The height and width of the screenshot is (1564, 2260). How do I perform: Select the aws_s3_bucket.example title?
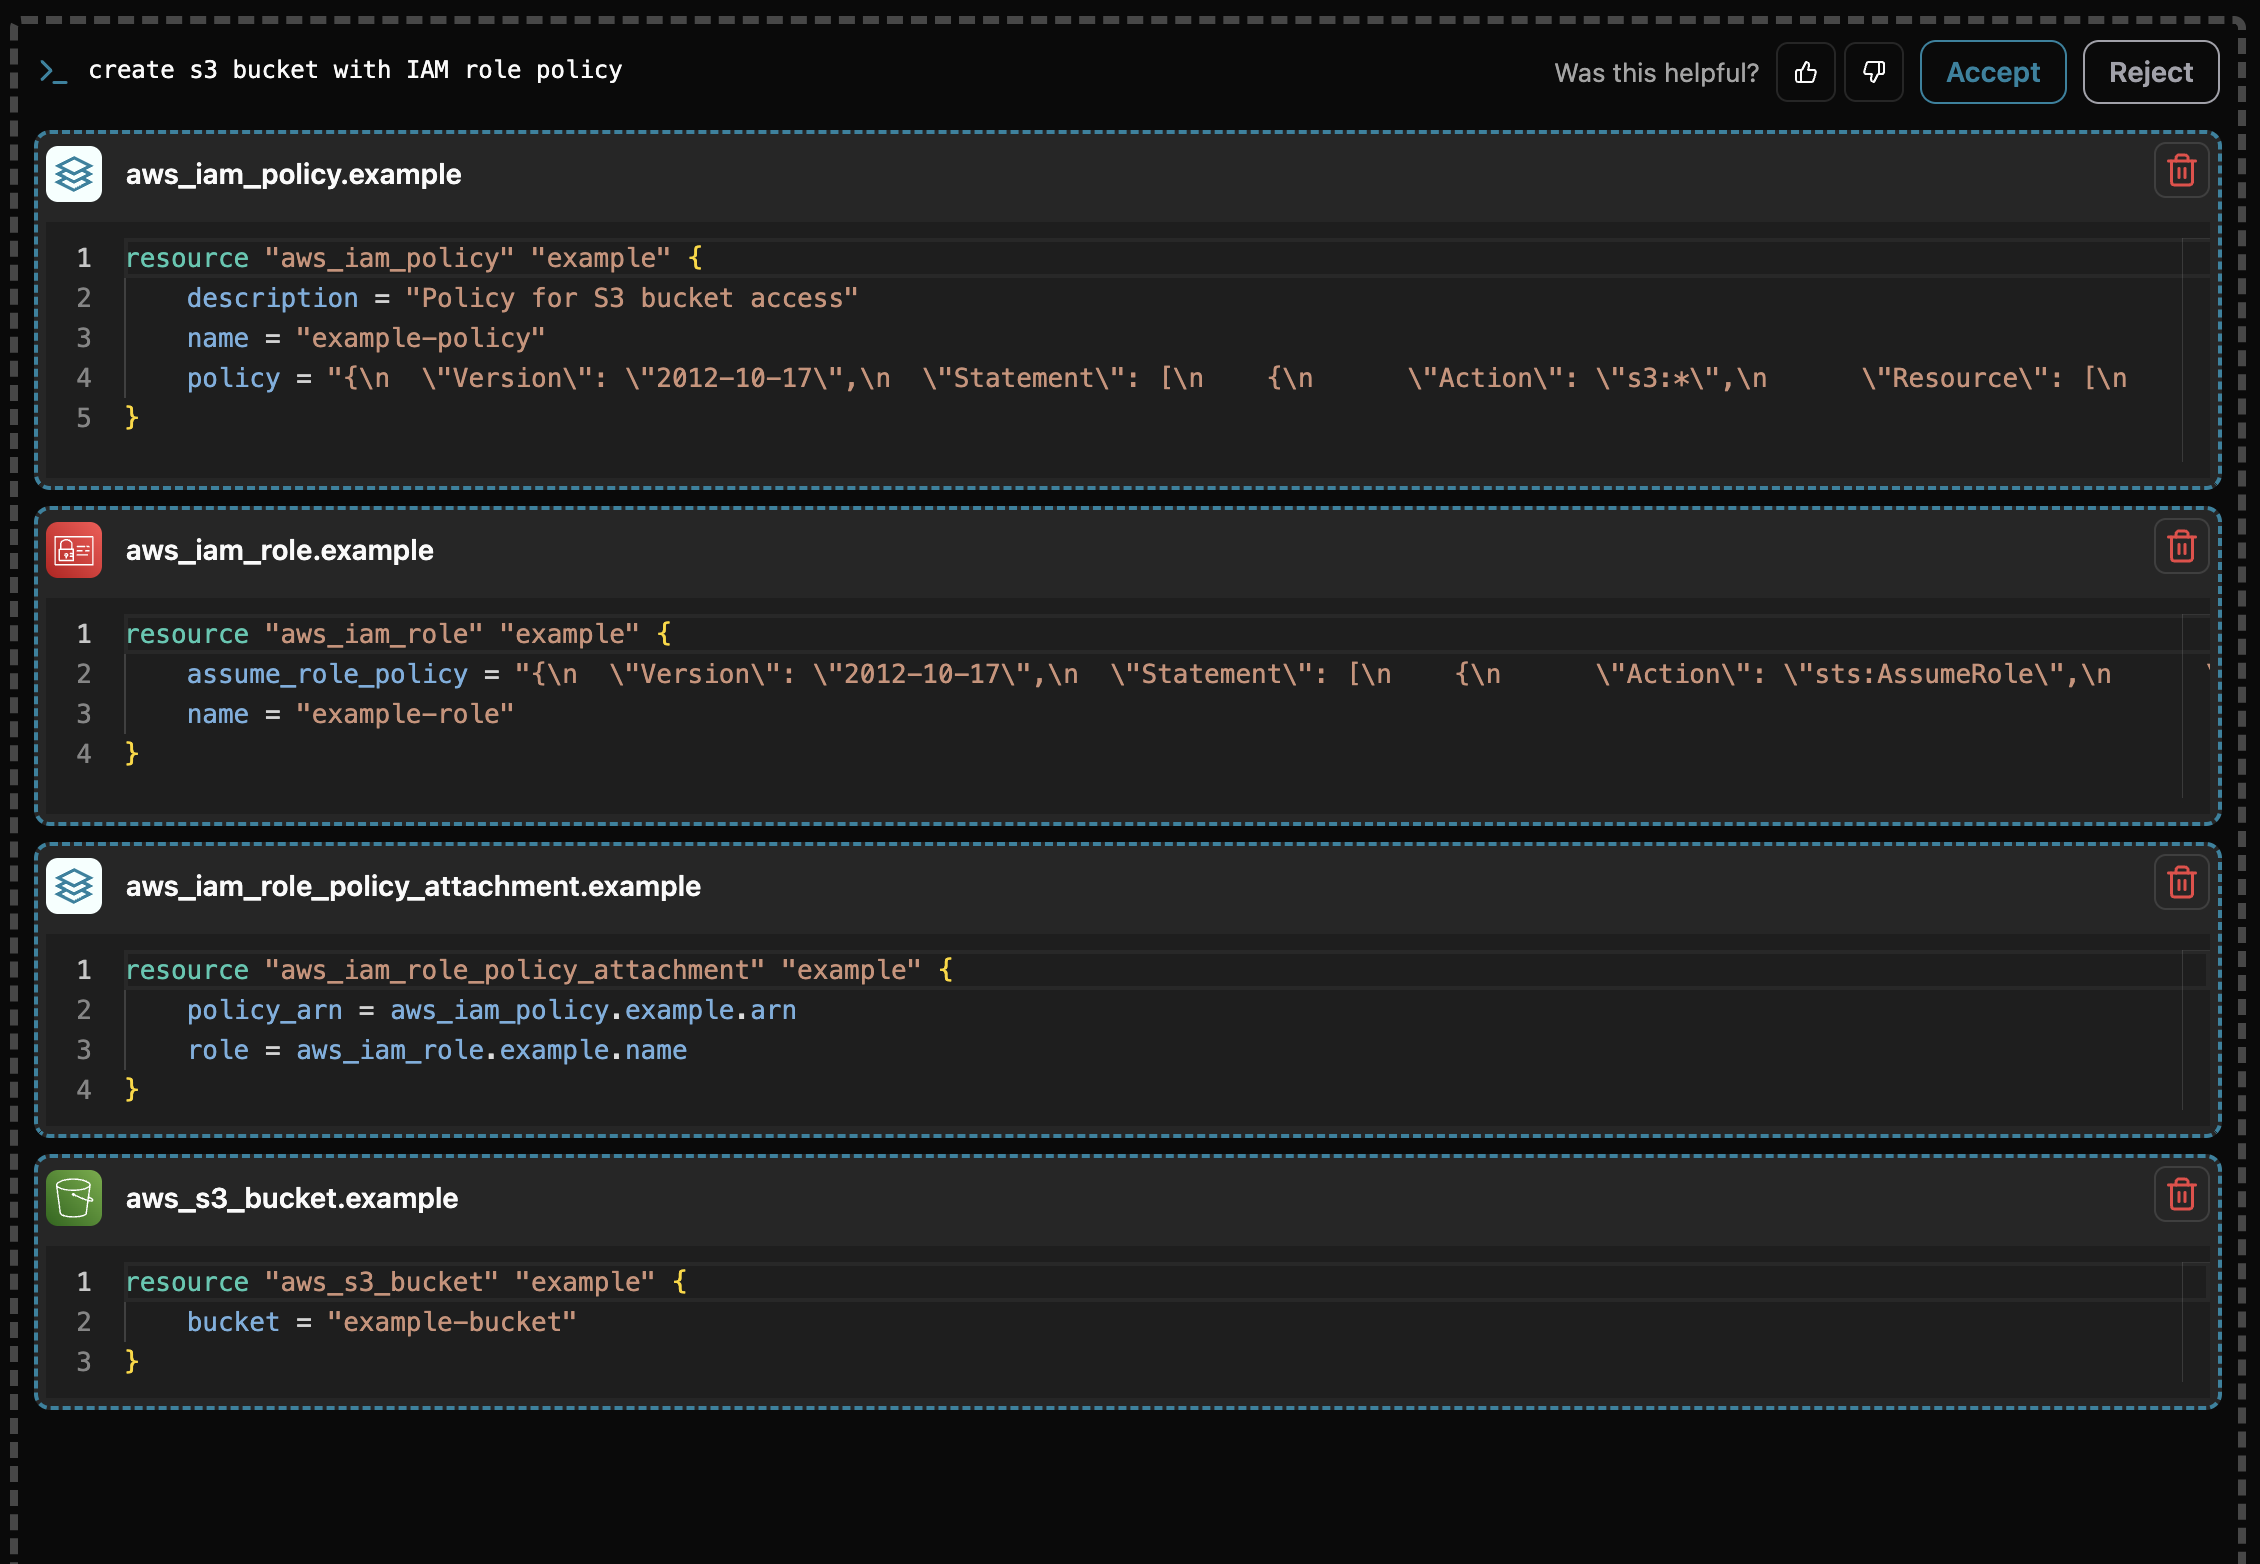291,1198
